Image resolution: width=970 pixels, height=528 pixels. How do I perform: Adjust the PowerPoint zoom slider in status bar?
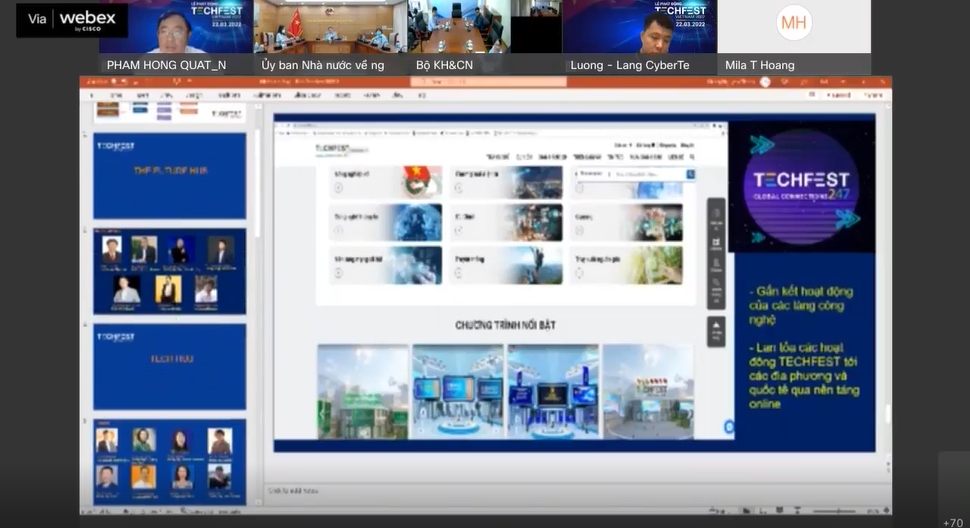[835, 511]
